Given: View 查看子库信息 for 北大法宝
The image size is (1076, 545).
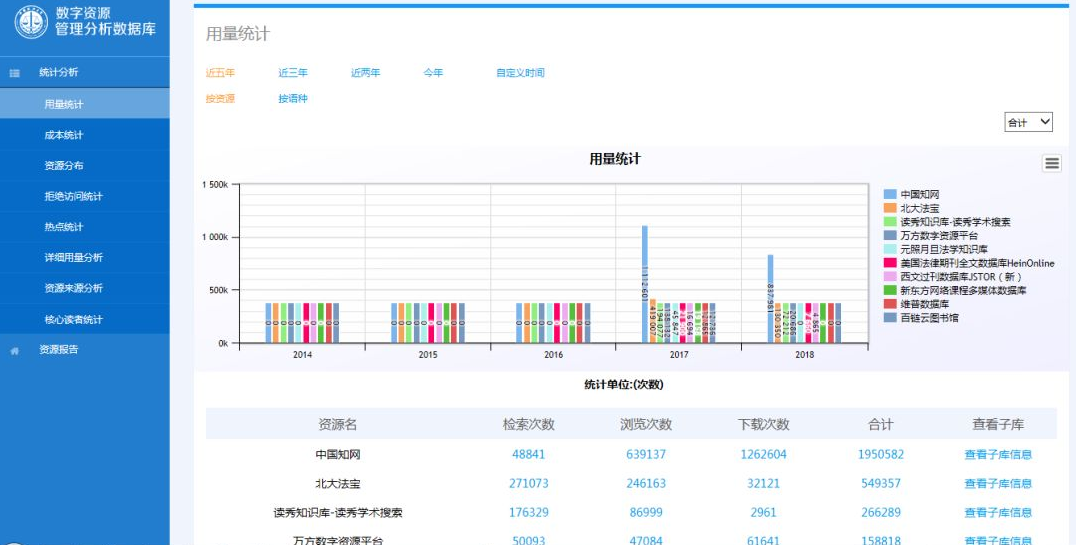Looking at the screenshot, I should pos(998,483).
